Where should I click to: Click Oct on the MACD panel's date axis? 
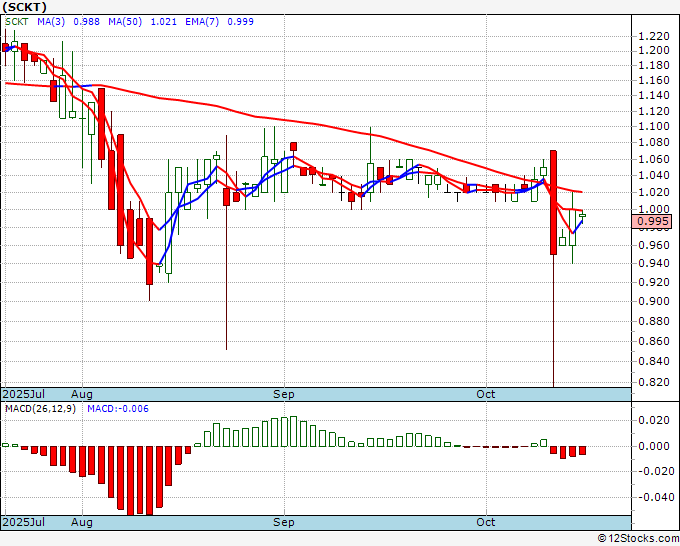pyautogui.click(x=485, y=522)
